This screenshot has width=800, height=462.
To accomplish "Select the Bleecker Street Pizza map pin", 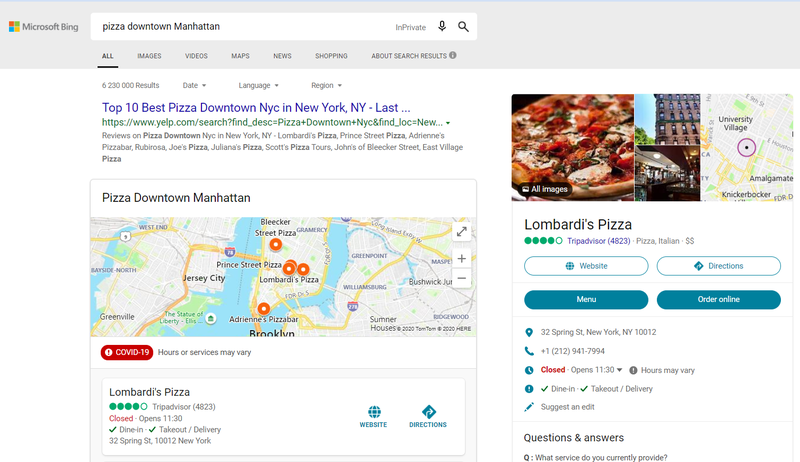I will point(276,244).
